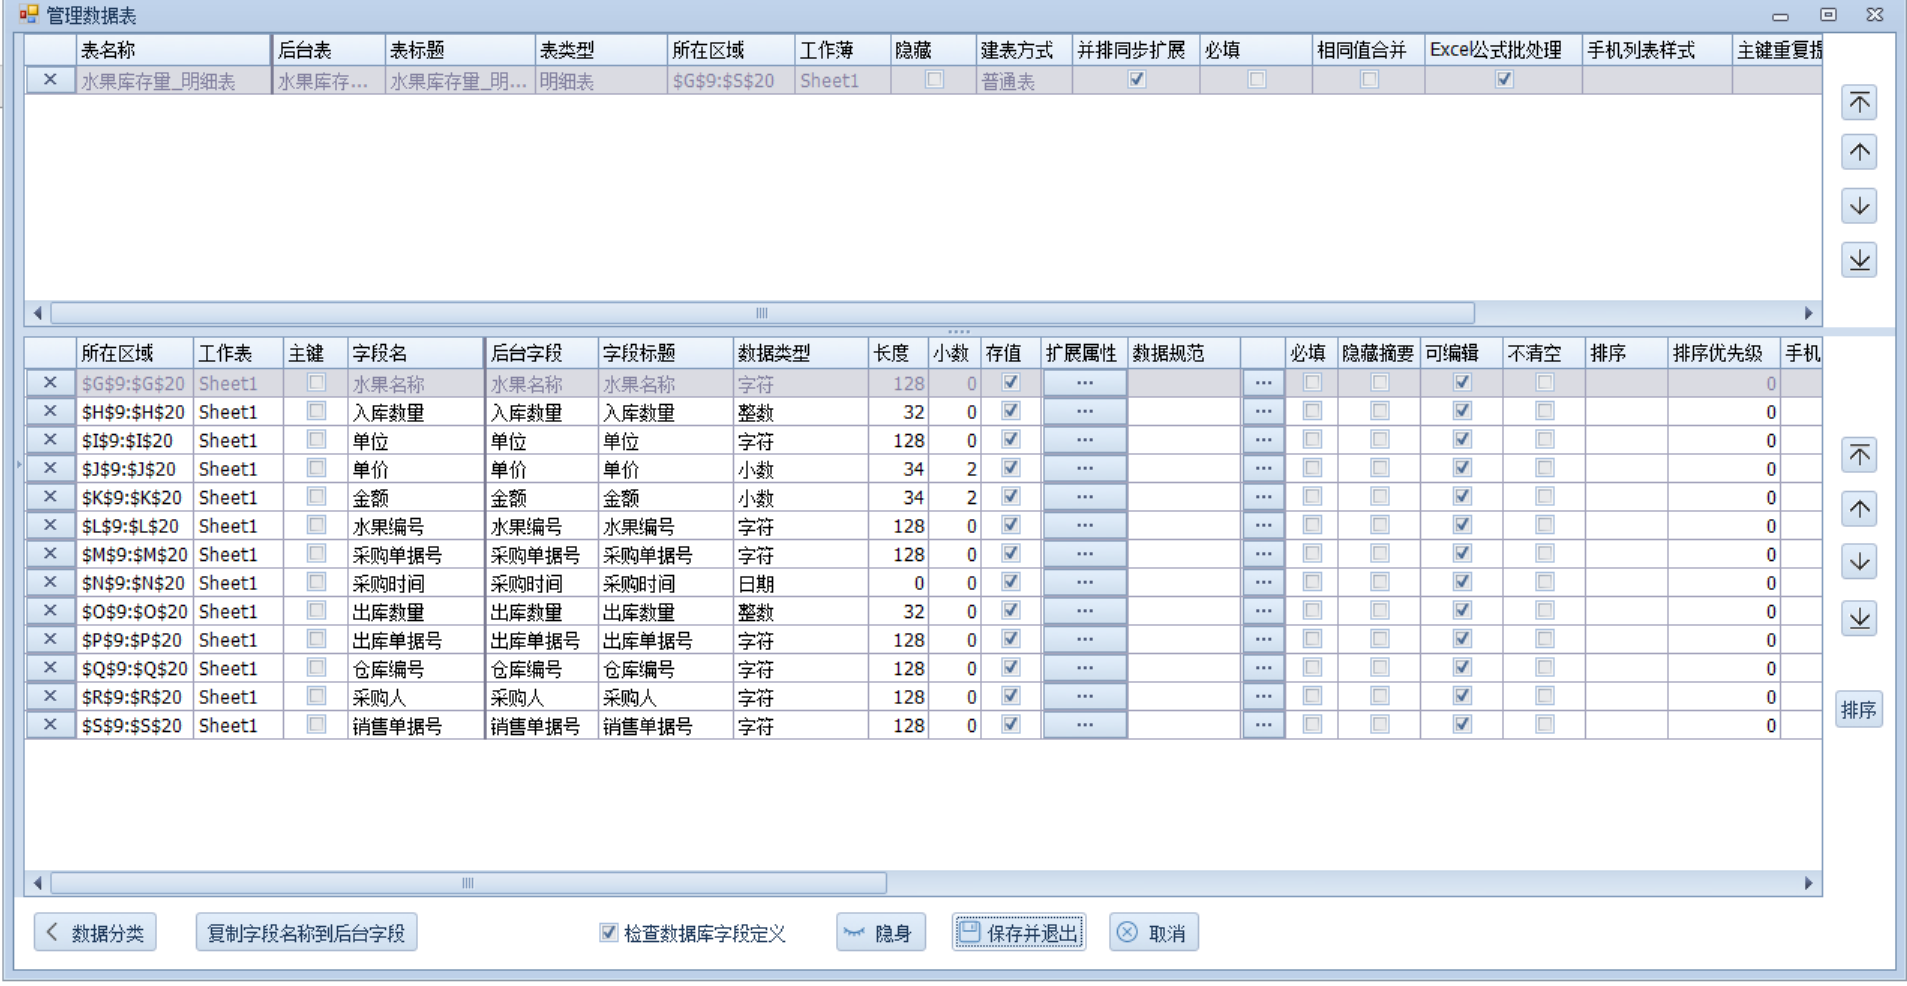Image resolution: width=1907 pixels, height=986 pixels.
Task: Open 扩展属性 ellipsis for 采购时间 row
Action: point(1084,583)
